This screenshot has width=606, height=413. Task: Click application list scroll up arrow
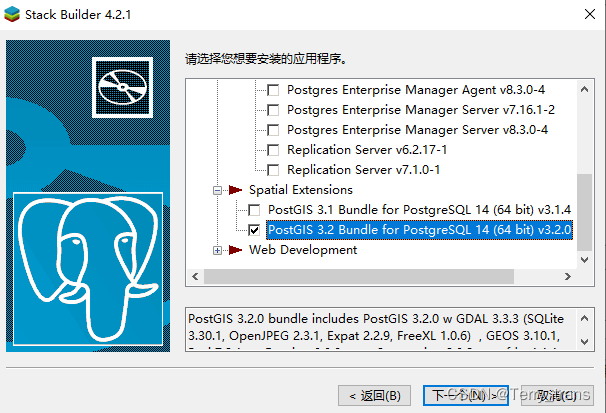click(585, 90)
